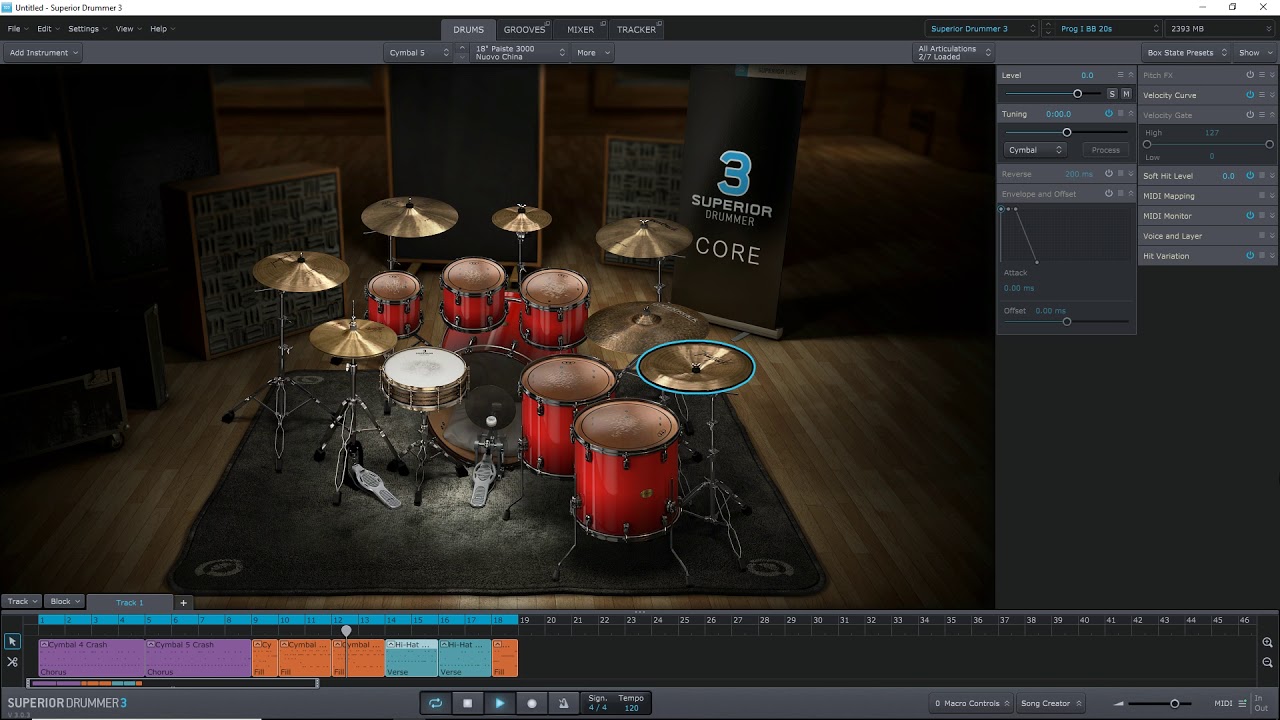The width and height of the screenshot is (1280, 720).
Task: Enable Velocity Gate power button
Action: click(x=1250, y=115)
